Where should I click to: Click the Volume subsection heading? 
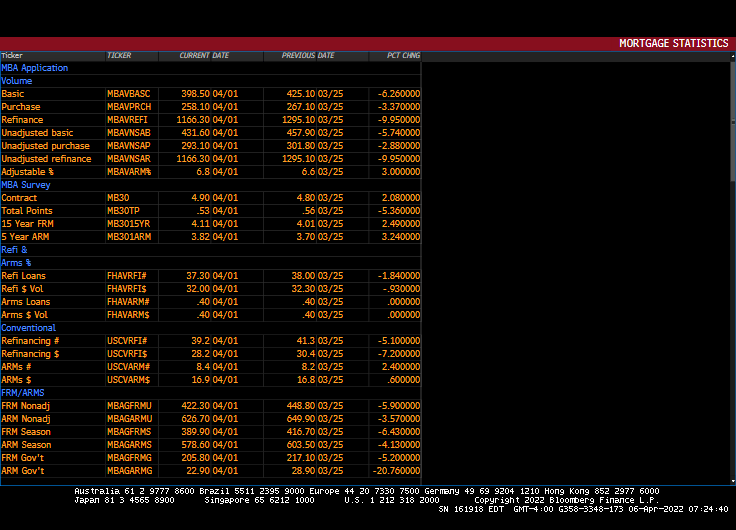click(17, 81)
